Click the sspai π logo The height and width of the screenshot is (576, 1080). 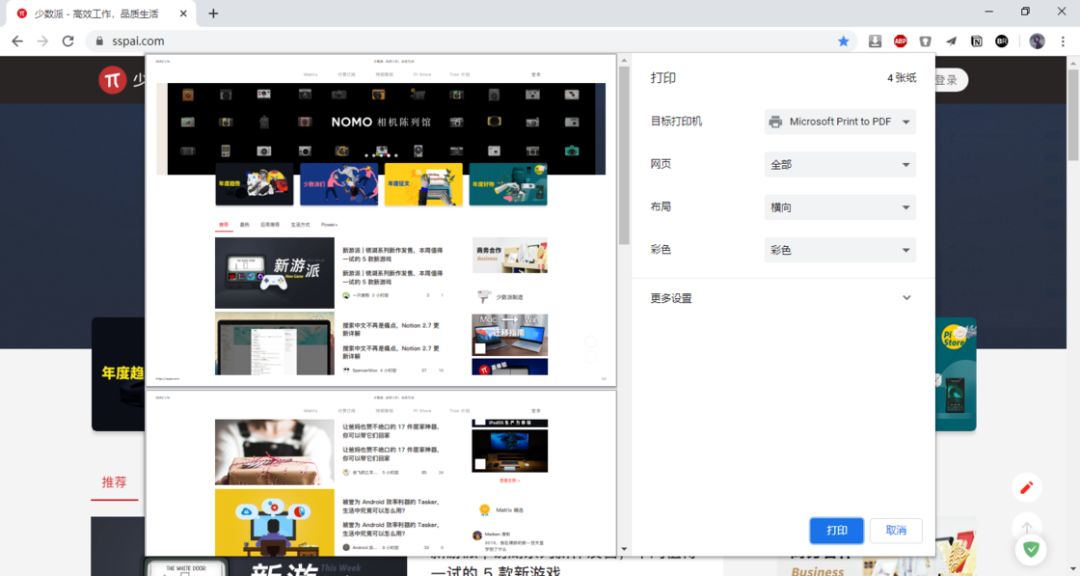[x=112, y=80]
